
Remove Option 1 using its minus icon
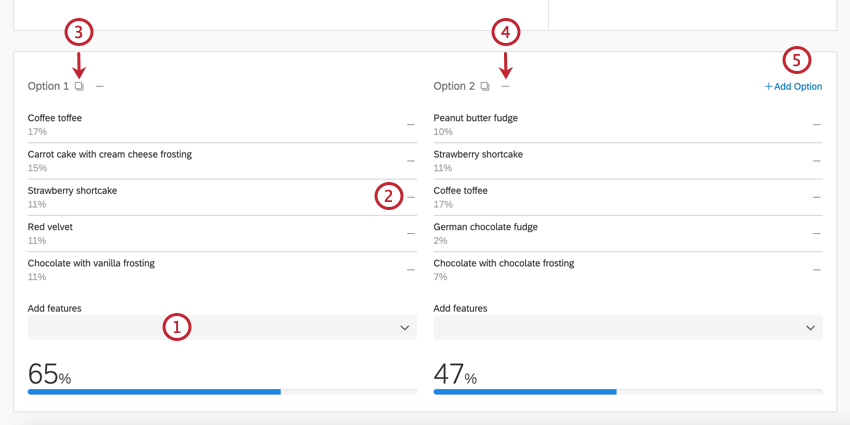click(x=100, y=87)
